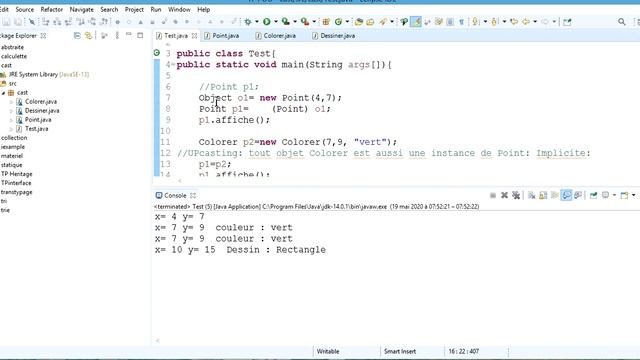Open the Project menu
This screenshot has width=640, height=360.
tap(134, 9)
